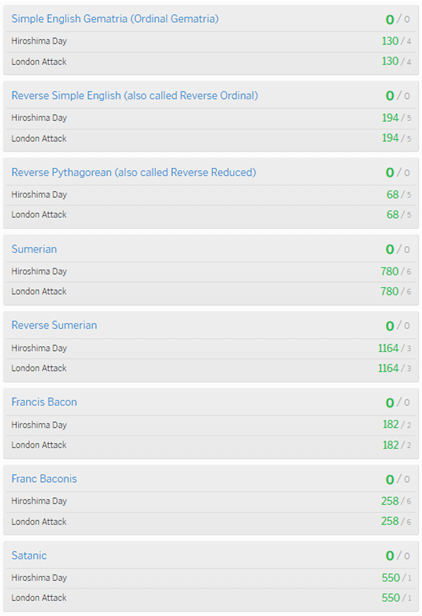Click London Attack row under Francis Bacon
Screen dimensions: 422x616
click(211, 445)
